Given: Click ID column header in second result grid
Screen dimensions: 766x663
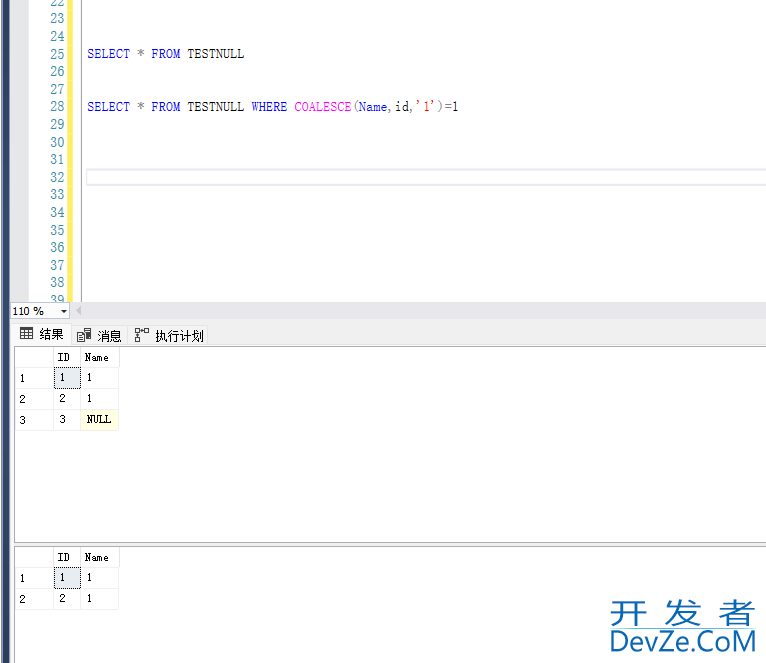Looking at the screenshot, I should (x=66, y=557).
